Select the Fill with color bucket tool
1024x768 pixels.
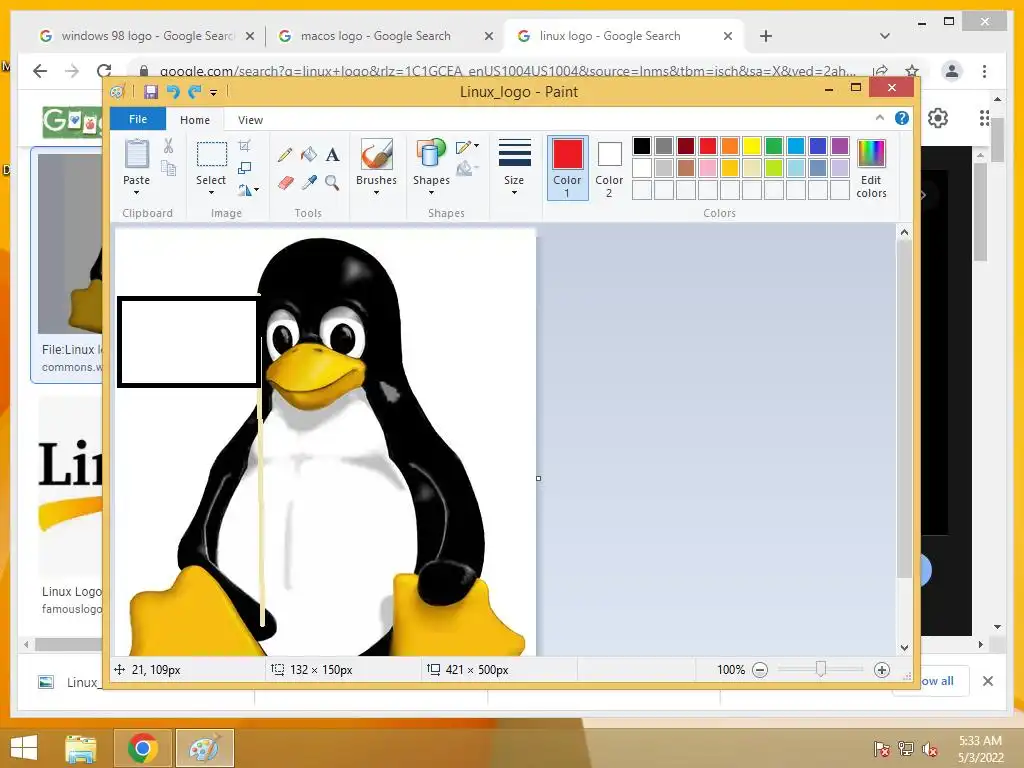308,155
